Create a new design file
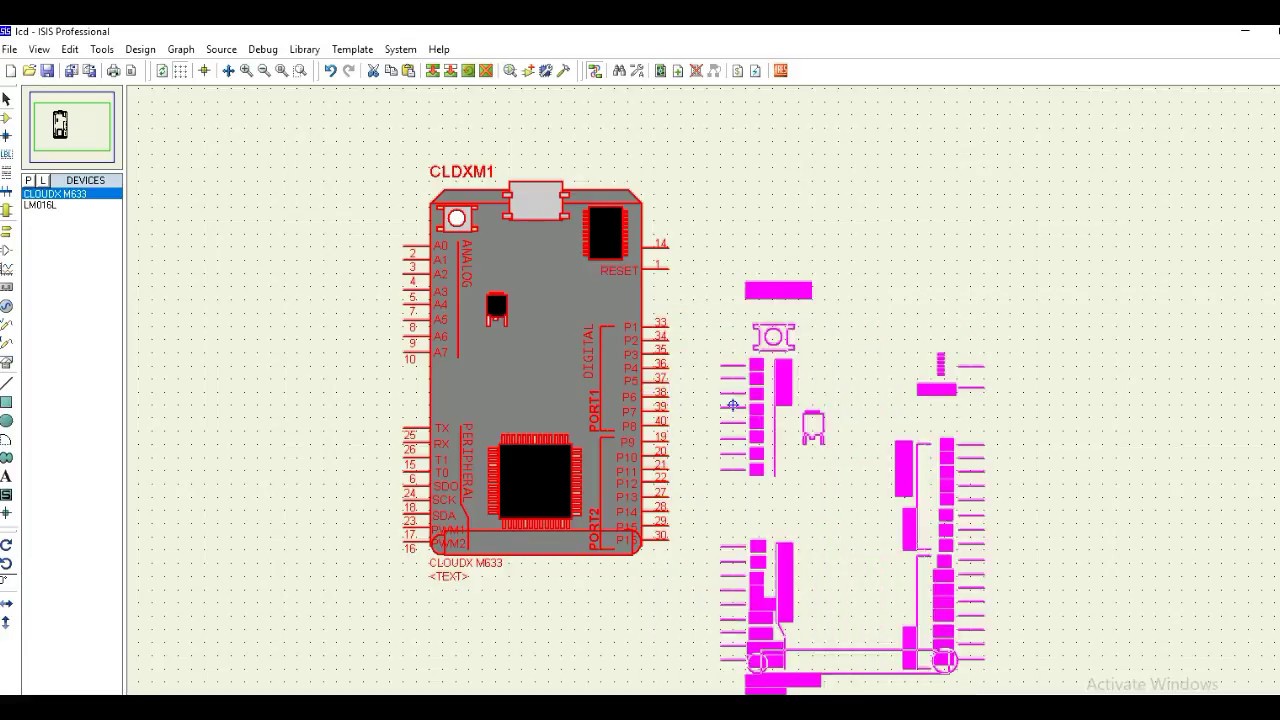Viewport: 1280px width, 720px height. (11, 71)
